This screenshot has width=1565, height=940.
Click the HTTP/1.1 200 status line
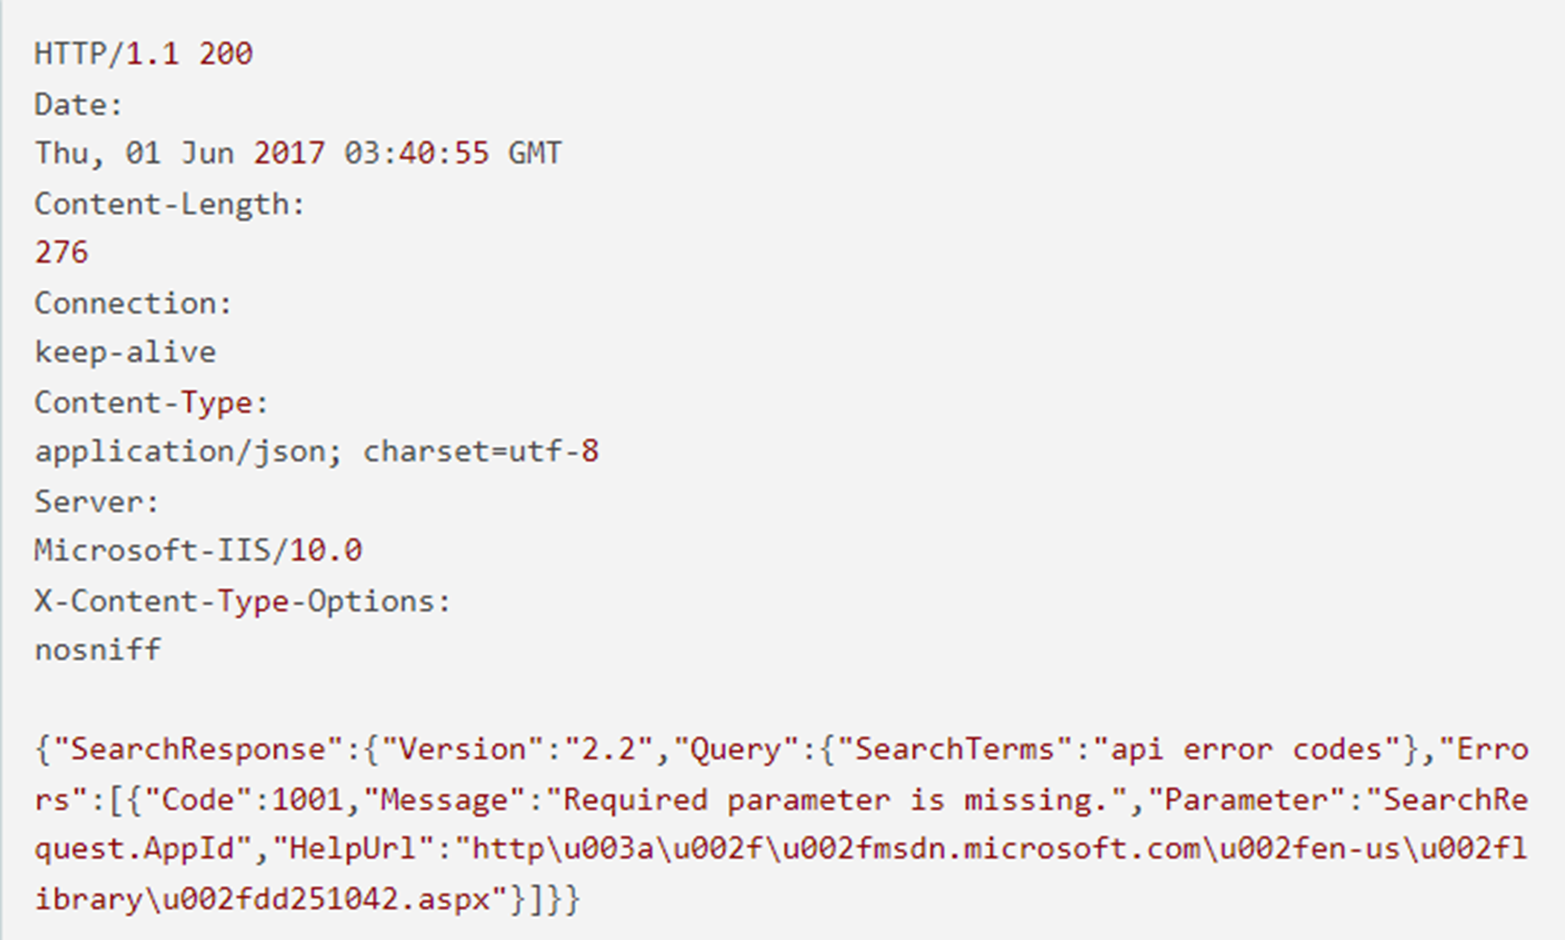click(x=143, y=54)
